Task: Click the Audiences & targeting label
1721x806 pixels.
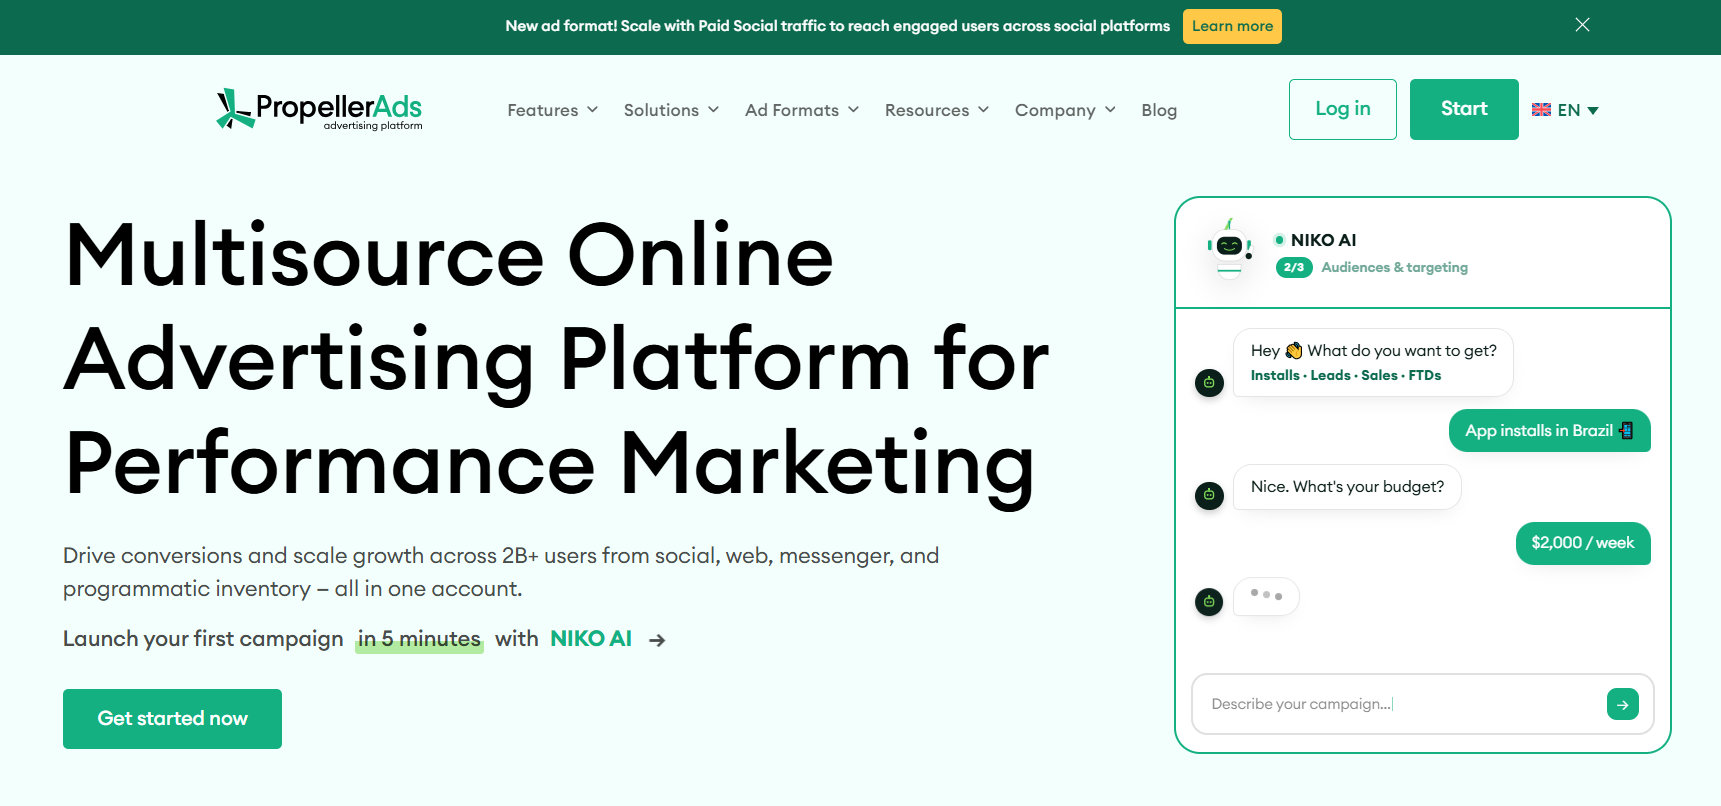Action: pyautogui.click(x=1394, y=267)
